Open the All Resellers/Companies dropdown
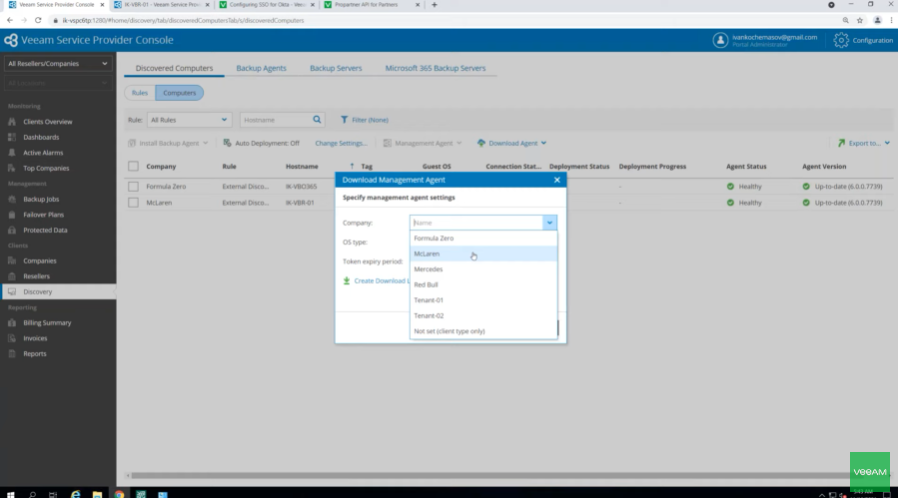The image size is (898, 498). tap(57, 64)
